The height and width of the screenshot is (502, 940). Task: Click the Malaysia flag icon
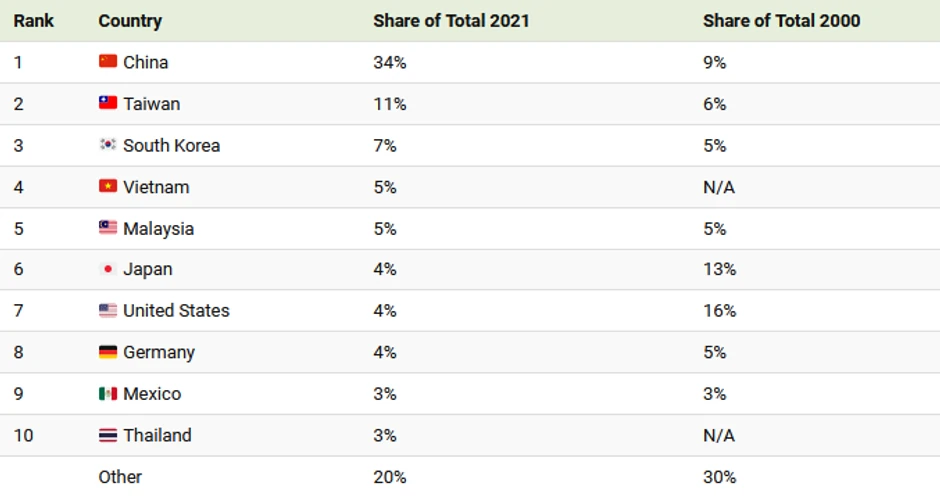click(x=108, y=228)
